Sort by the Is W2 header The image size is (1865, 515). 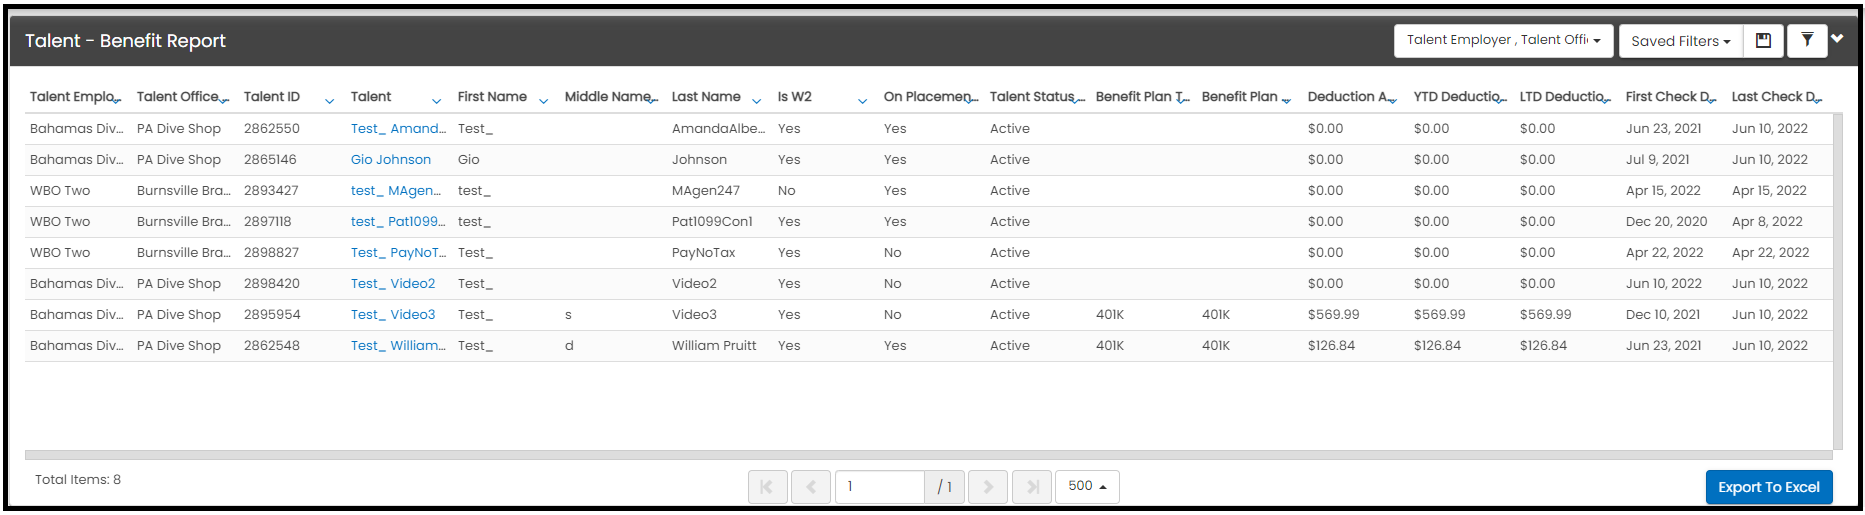coord(795,97)
